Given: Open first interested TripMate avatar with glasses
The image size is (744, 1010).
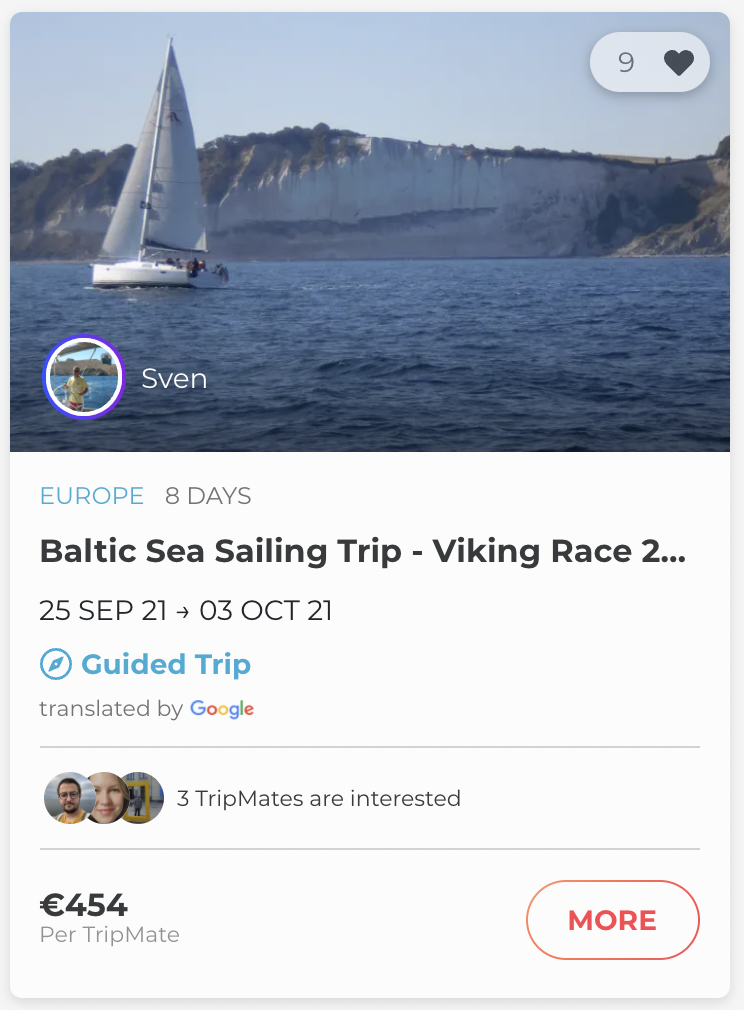Looking at the screenshot, I should tap(68, 798).
